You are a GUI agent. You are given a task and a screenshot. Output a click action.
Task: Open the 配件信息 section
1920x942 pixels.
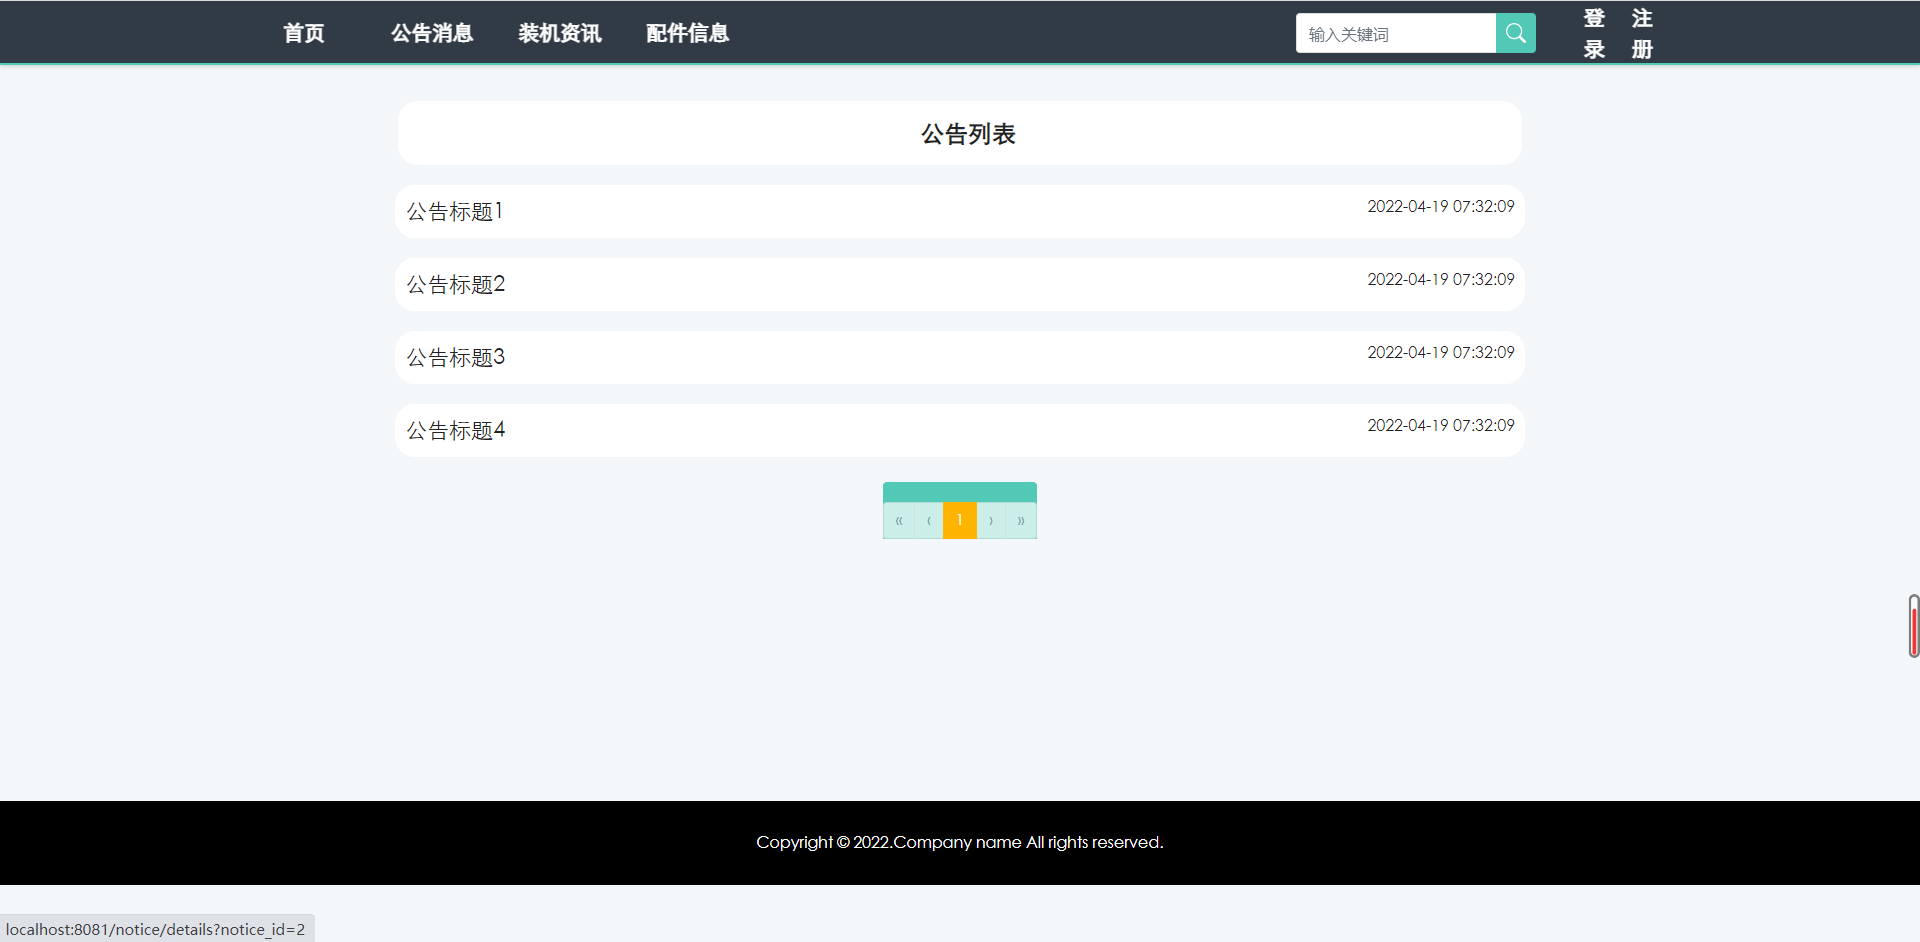pyautogui.click(x=687, y=33)
